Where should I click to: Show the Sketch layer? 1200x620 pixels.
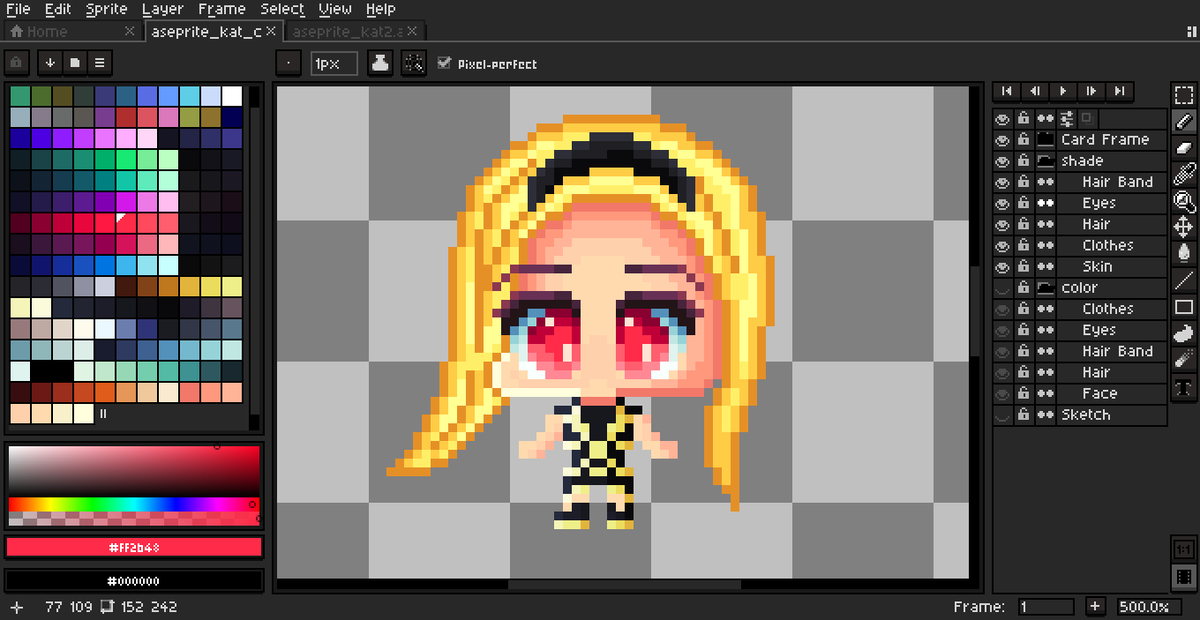coord(1002,415)
